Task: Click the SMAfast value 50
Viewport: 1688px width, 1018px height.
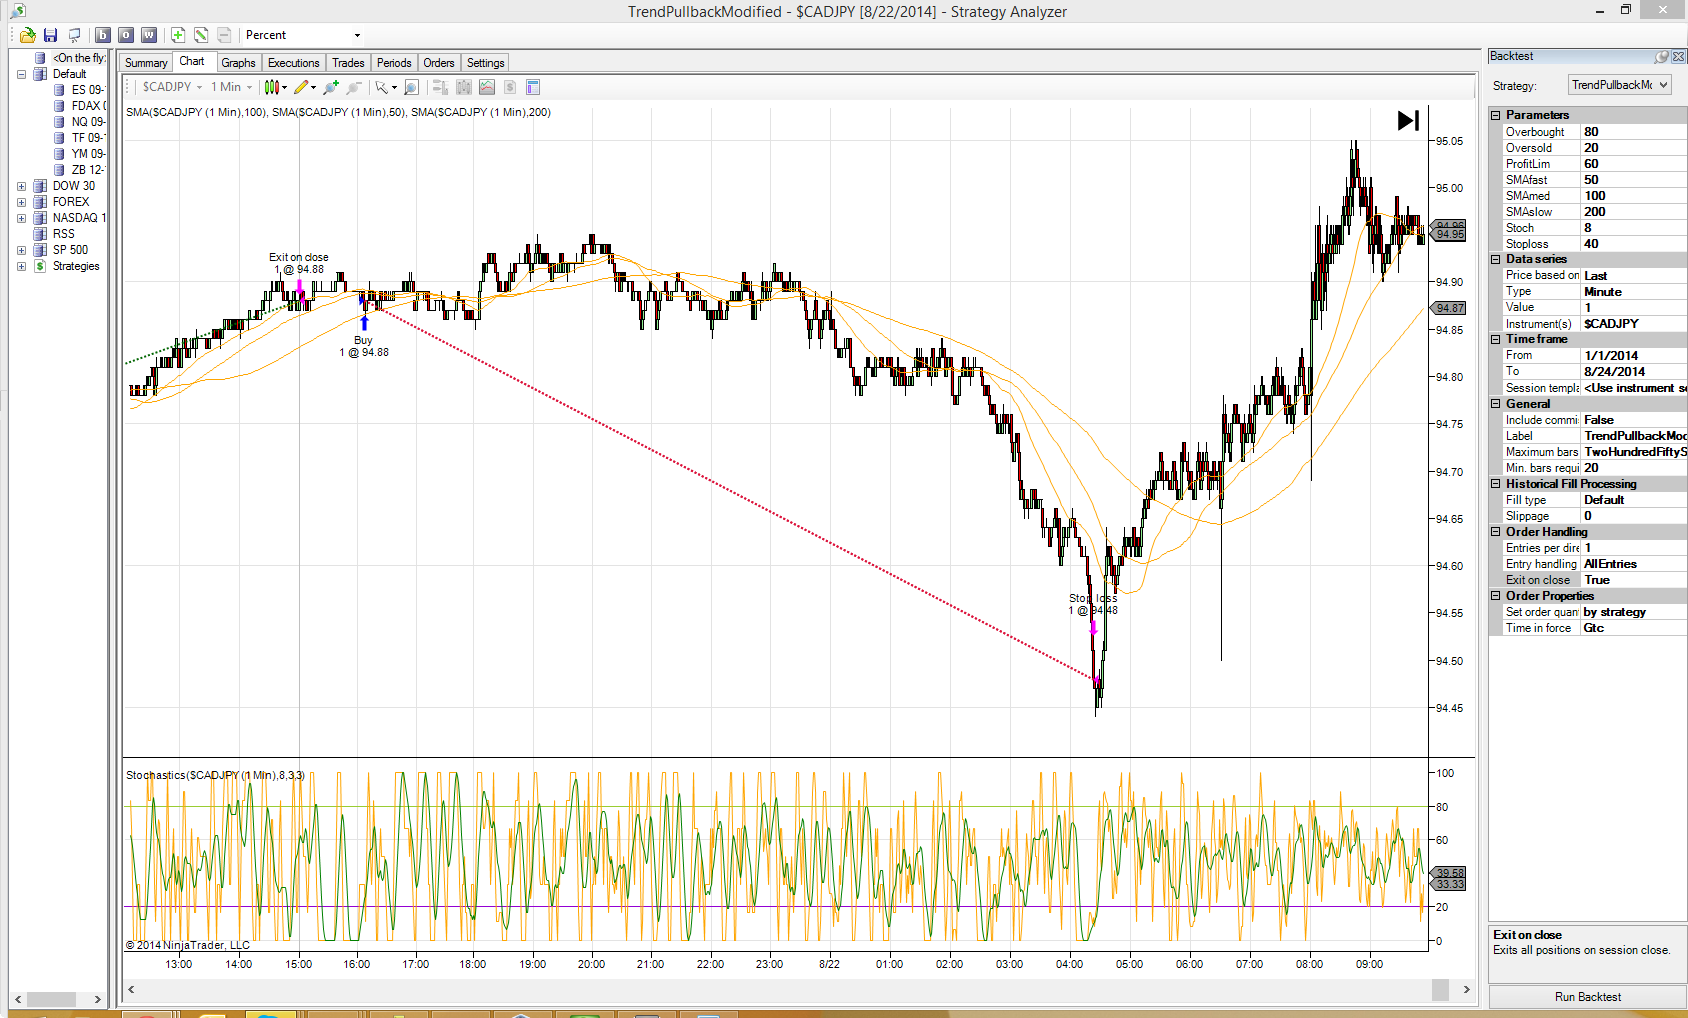Action: click(x=1634, y=180)
